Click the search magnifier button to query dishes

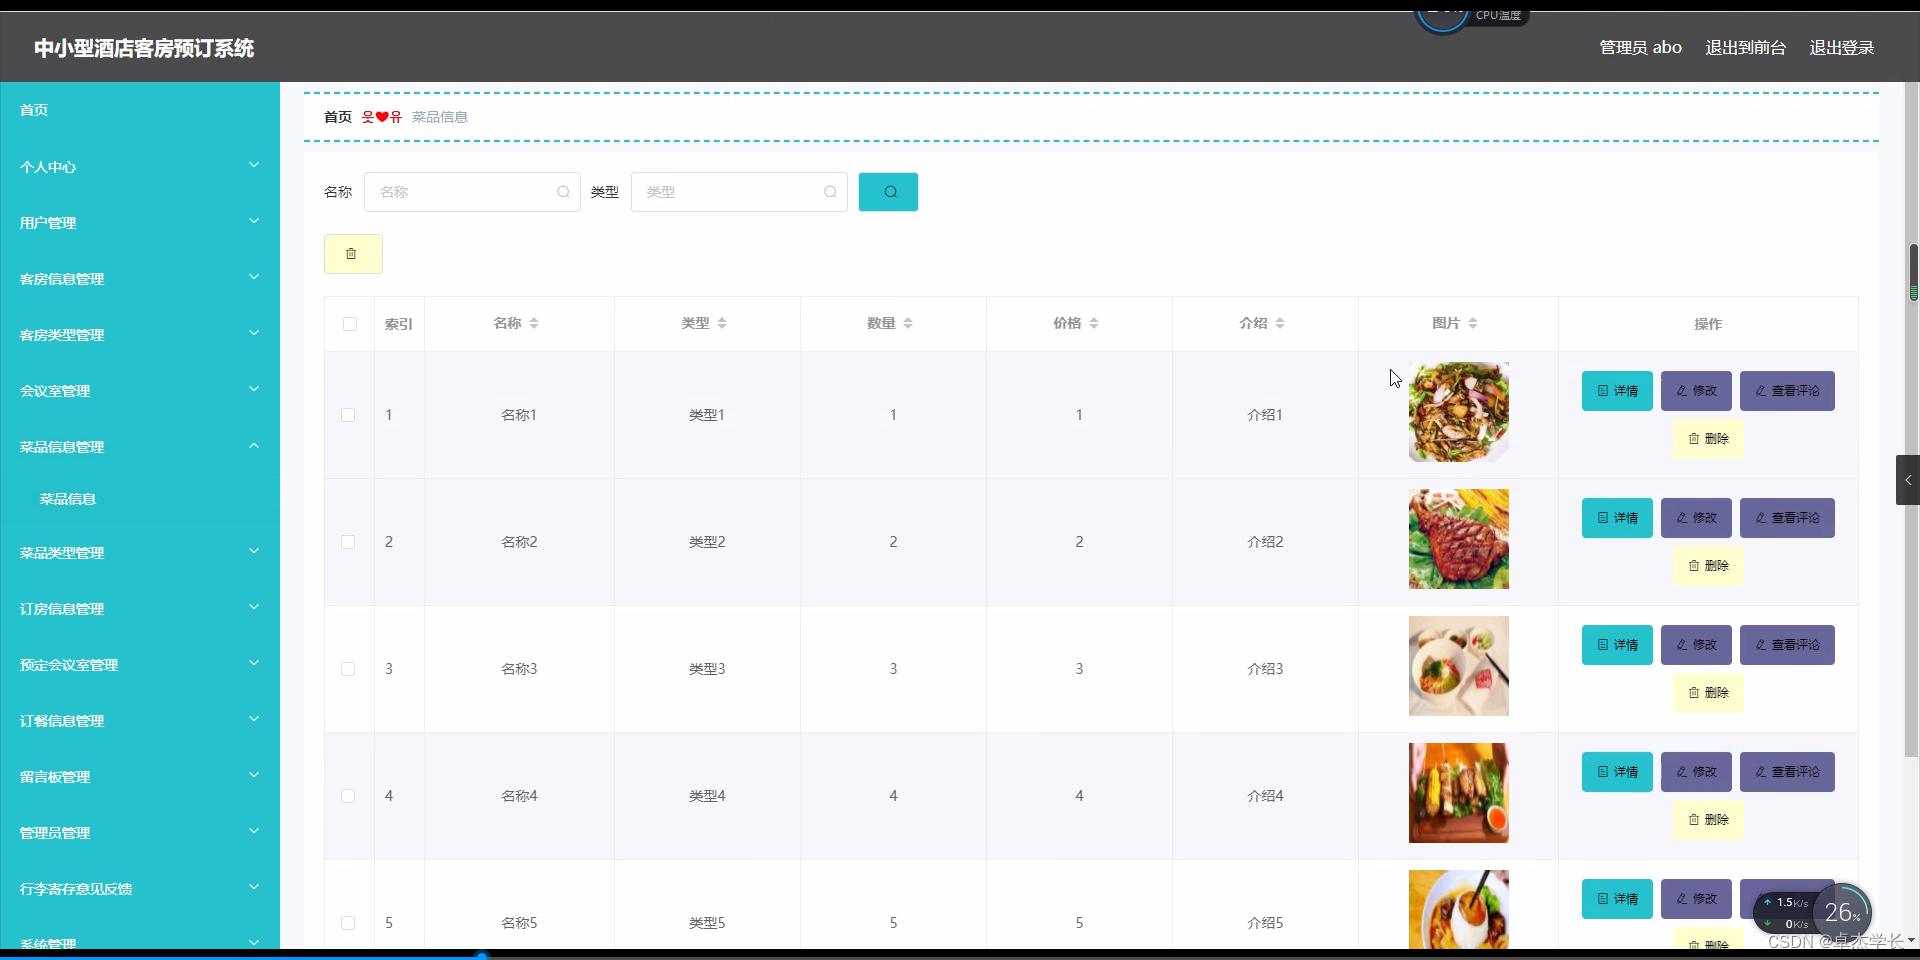887,191
